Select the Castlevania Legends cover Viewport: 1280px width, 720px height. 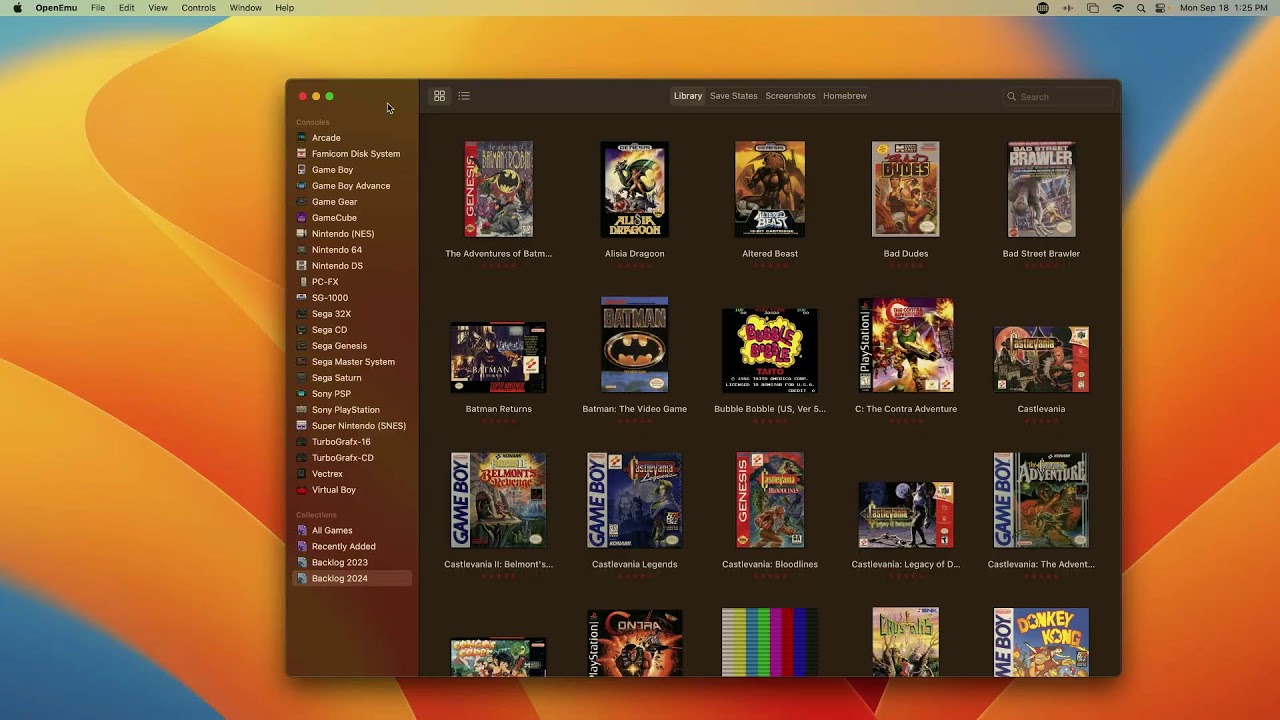click(634, 500)
